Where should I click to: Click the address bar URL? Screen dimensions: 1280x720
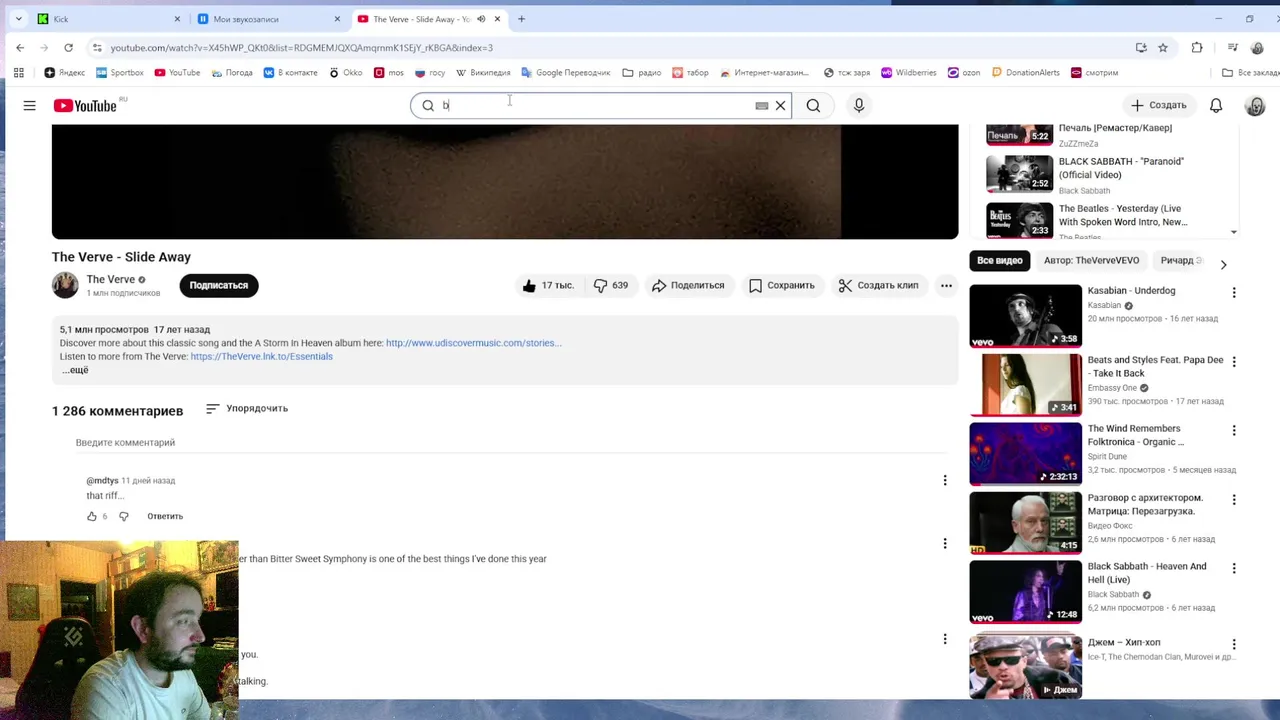coord(301,48)
